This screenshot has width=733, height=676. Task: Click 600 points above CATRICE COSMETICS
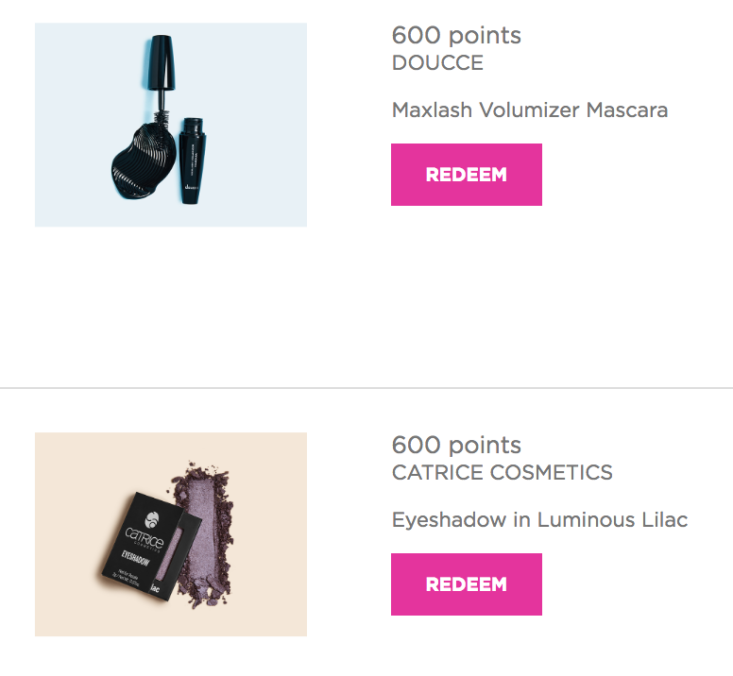(x=456, y=445)
